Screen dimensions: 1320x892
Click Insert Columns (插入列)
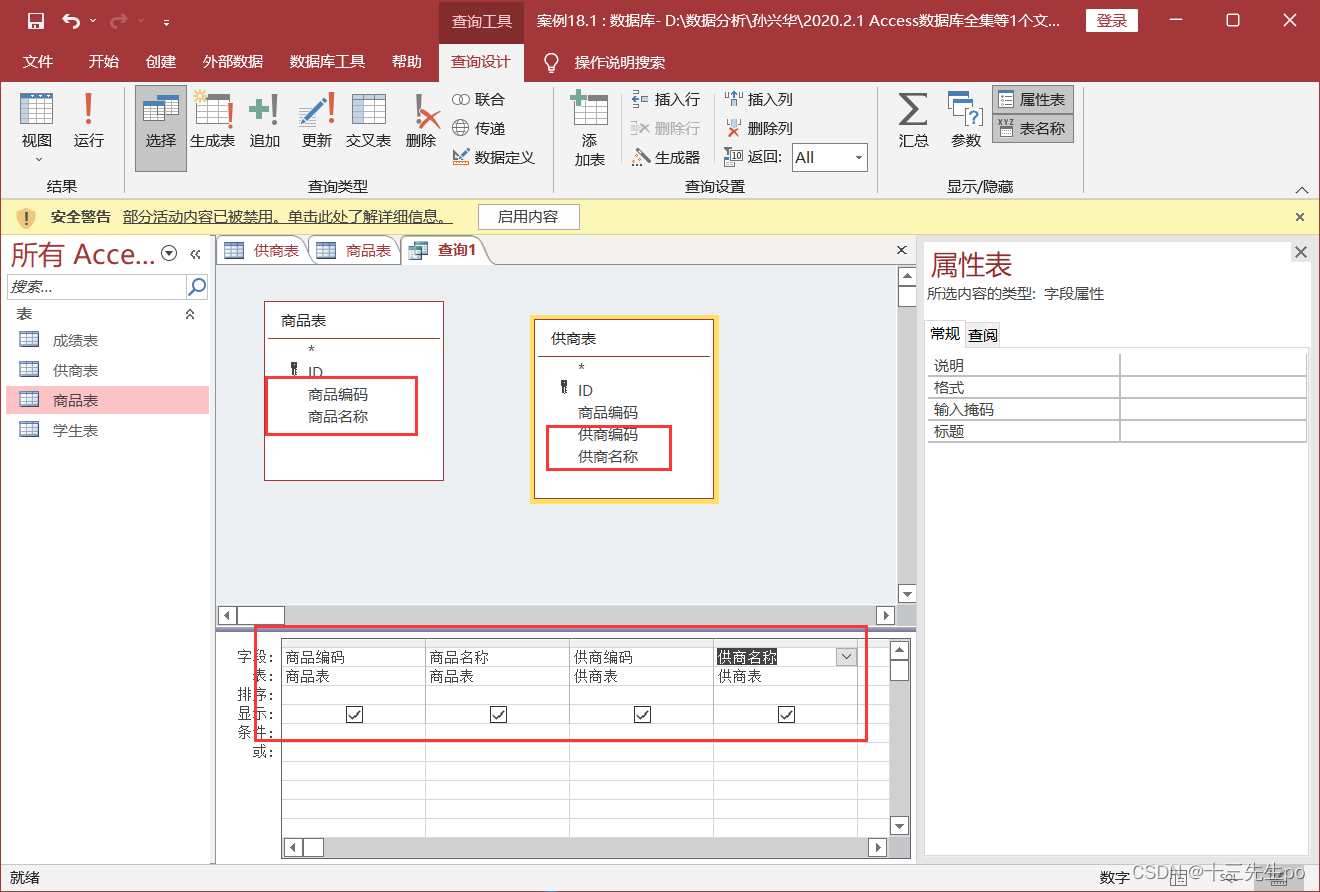tap(758, 100)
